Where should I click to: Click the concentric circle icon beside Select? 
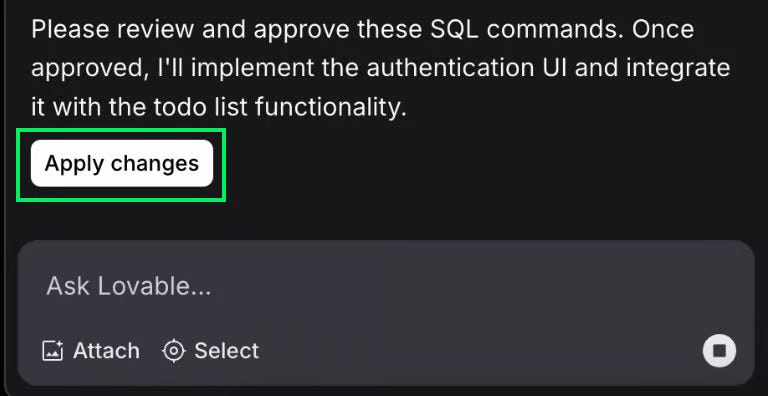pos(173,351)
